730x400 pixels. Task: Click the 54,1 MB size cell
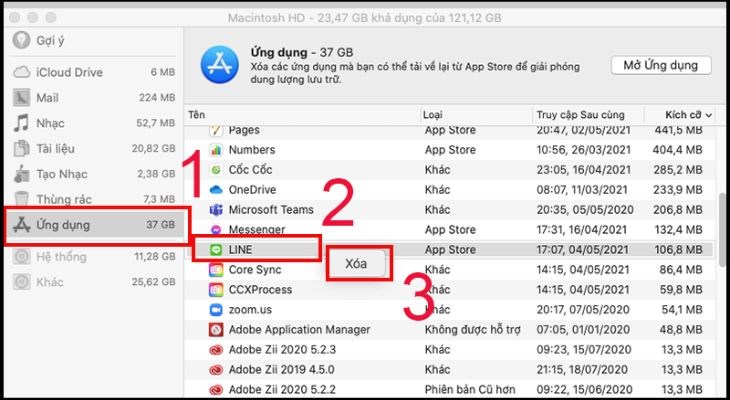[681, 310]
